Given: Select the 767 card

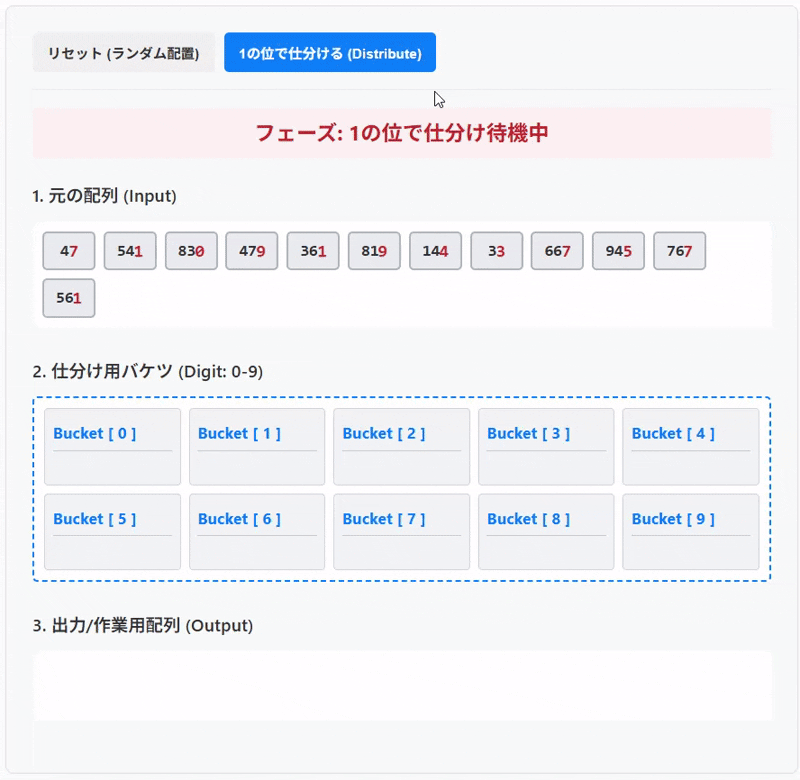Looking at the screenshot, I should [679, 251].
